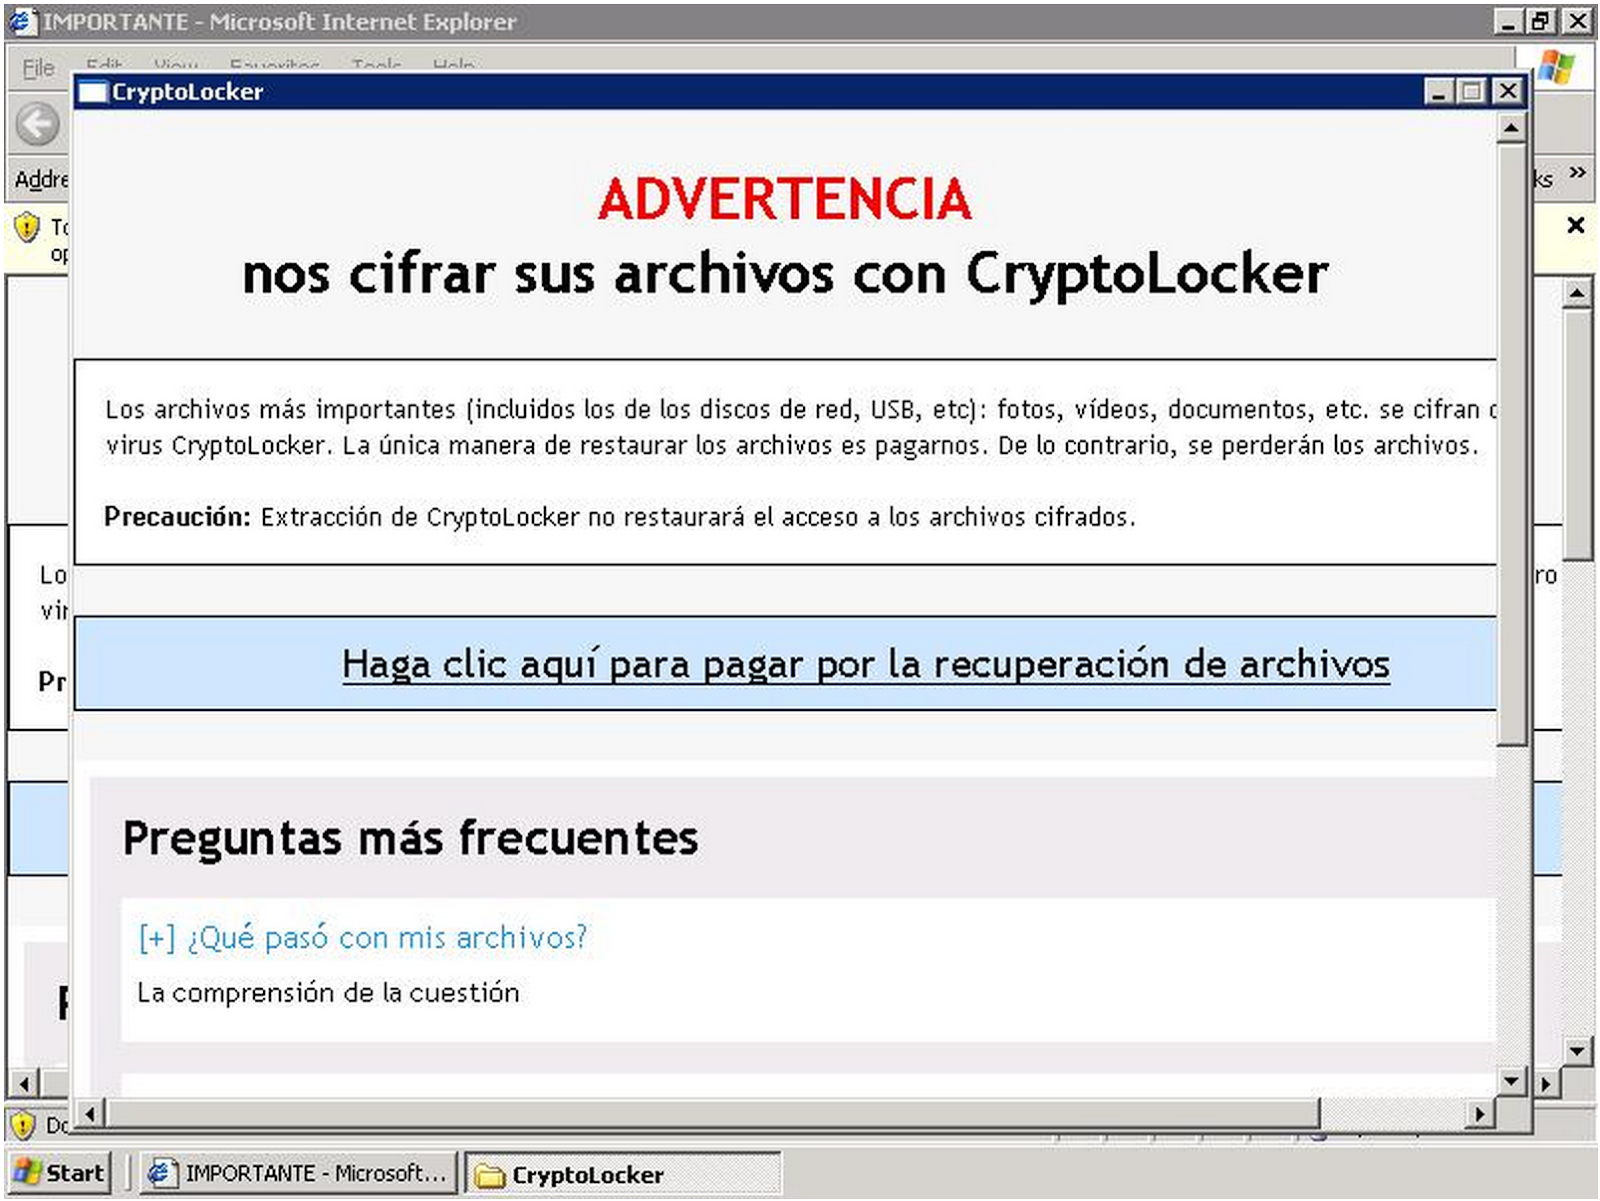Click the CryptoLocker vertical scrollbar thumb
This screenshot has width=1600, height=1201.
(x=1510, y=440)
